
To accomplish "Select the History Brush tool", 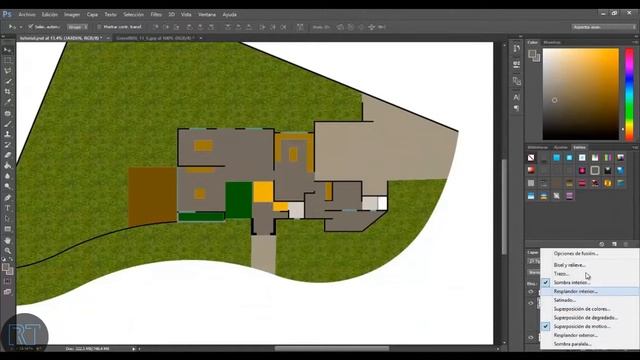I will [7, 144].
